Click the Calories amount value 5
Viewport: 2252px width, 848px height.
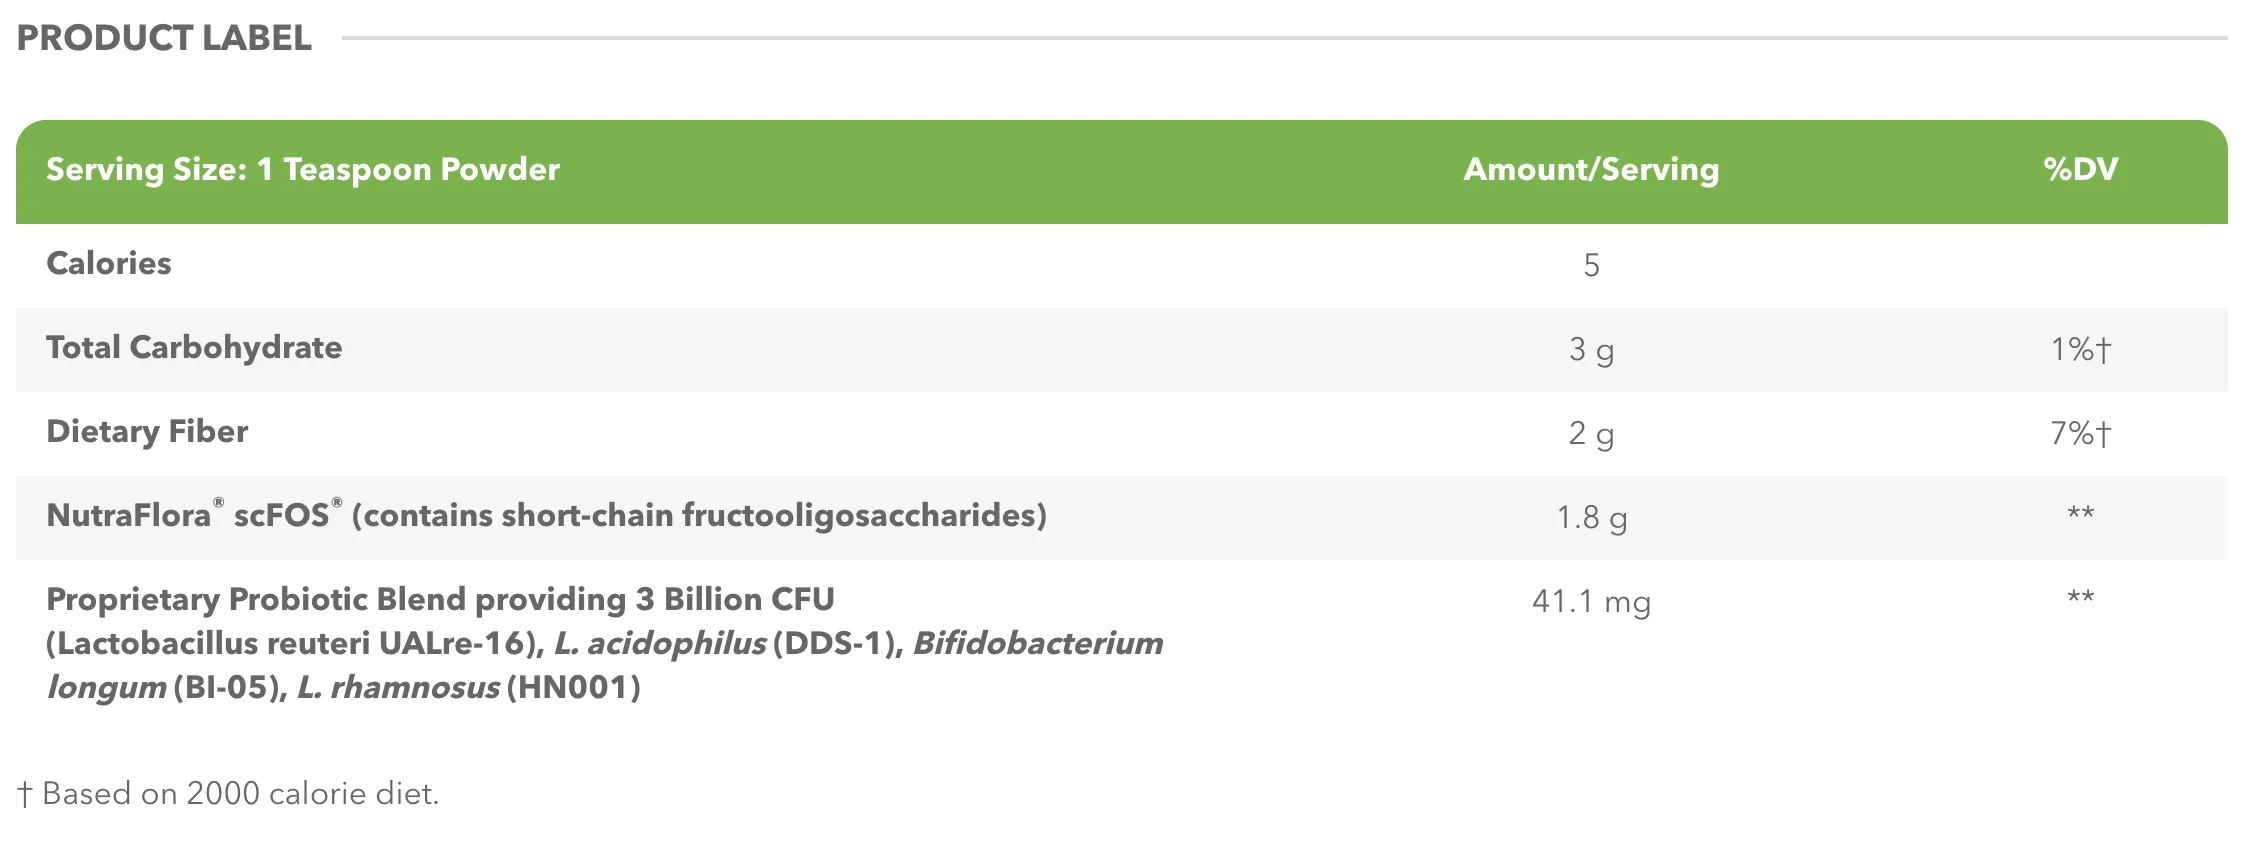pos(1591,265)
